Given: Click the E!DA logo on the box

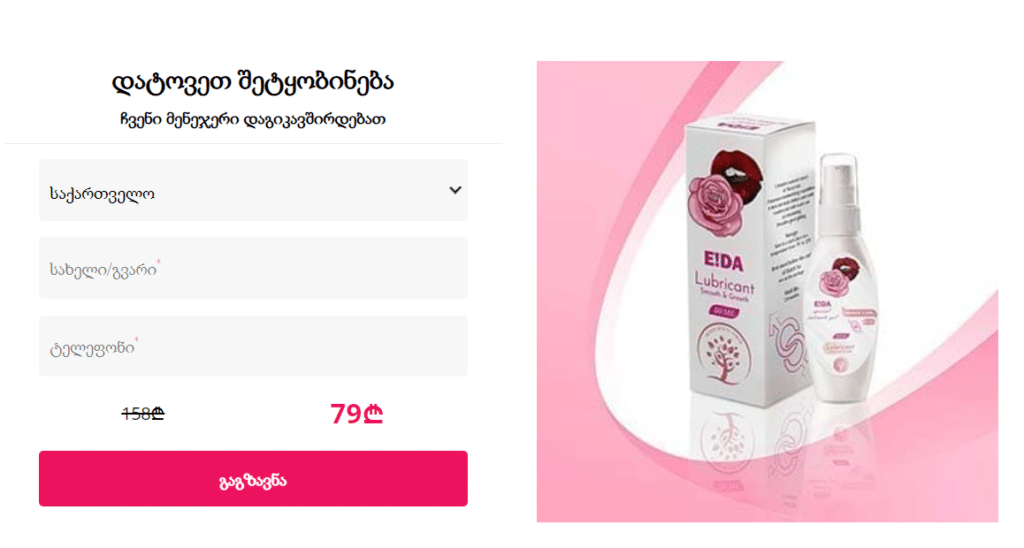Looking at the screenshot, I should click(724, 262).
